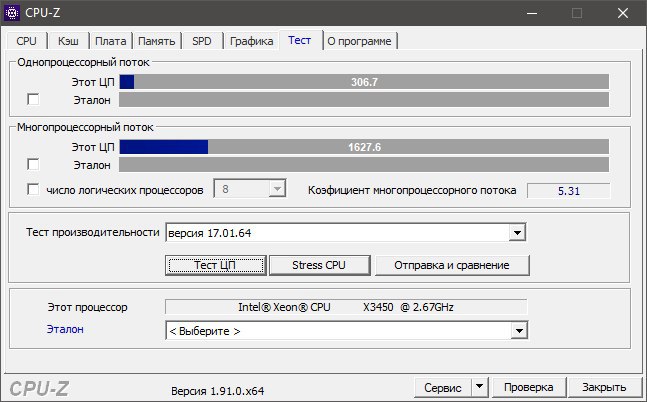Image resolution: width=647 pixels, height=402 pixels.
Task: Click the Тест производительности label
Action: pos(92,232)
